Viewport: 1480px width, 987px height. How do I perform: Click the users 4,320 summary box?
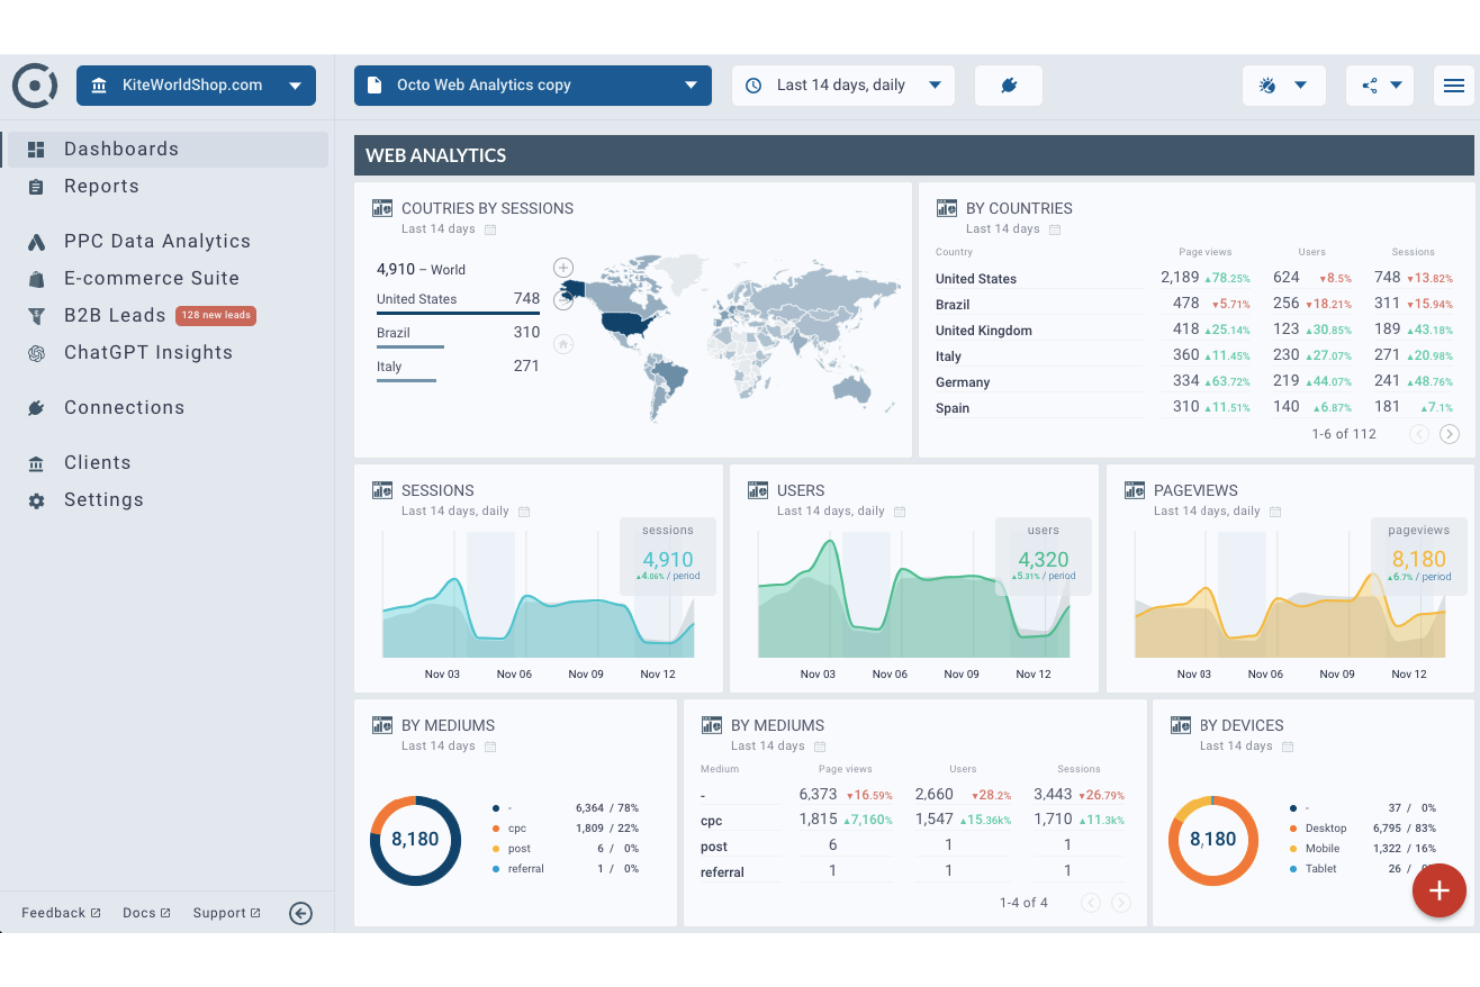1043,557
